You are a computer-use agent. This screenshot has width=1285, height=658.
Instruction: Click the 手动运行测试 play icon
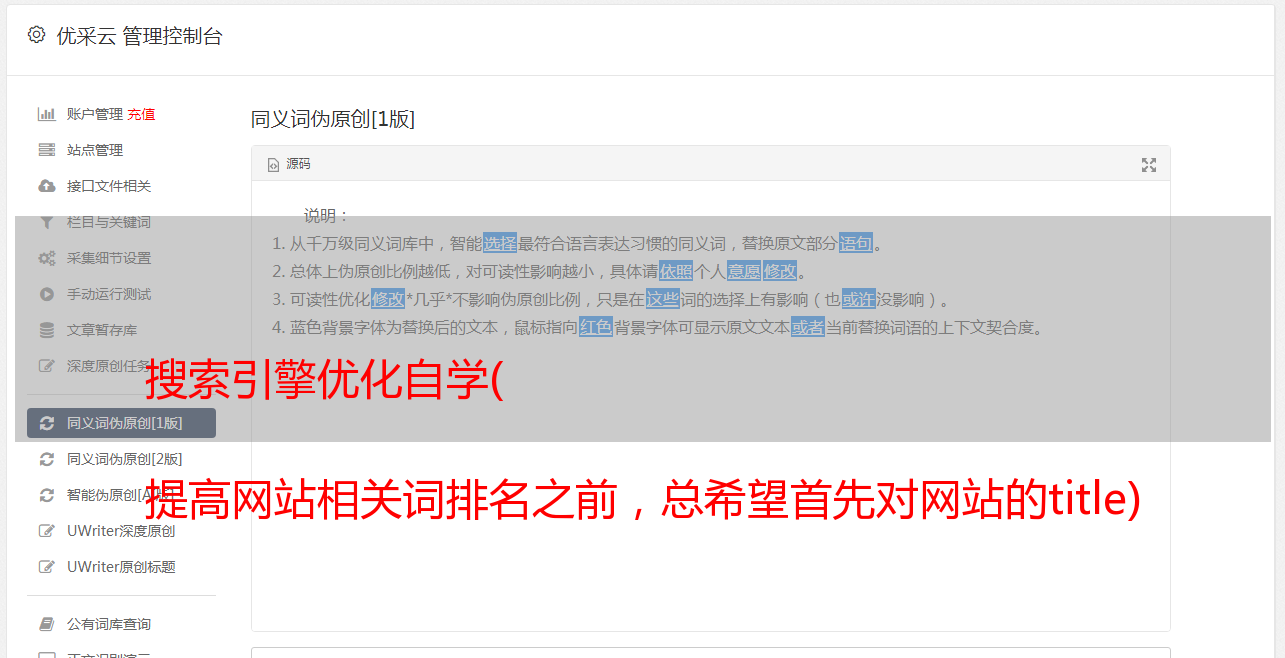(46, 294)
